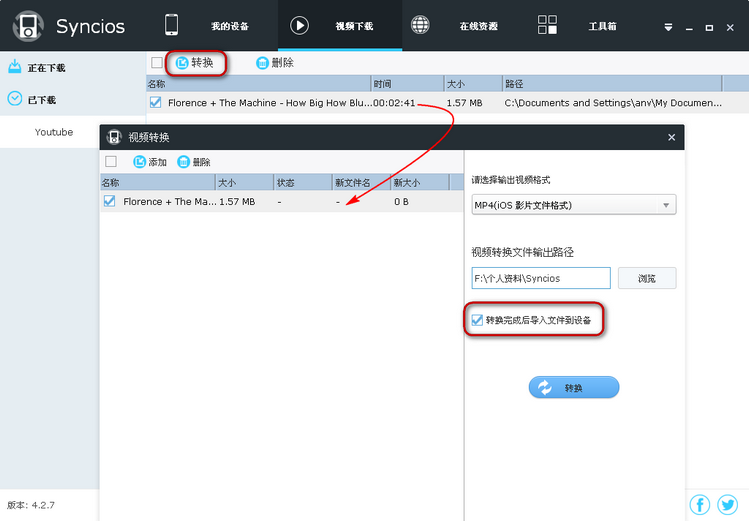Toggle the select-all checkbox in the 视频转换 dialog

coord(111,161)
